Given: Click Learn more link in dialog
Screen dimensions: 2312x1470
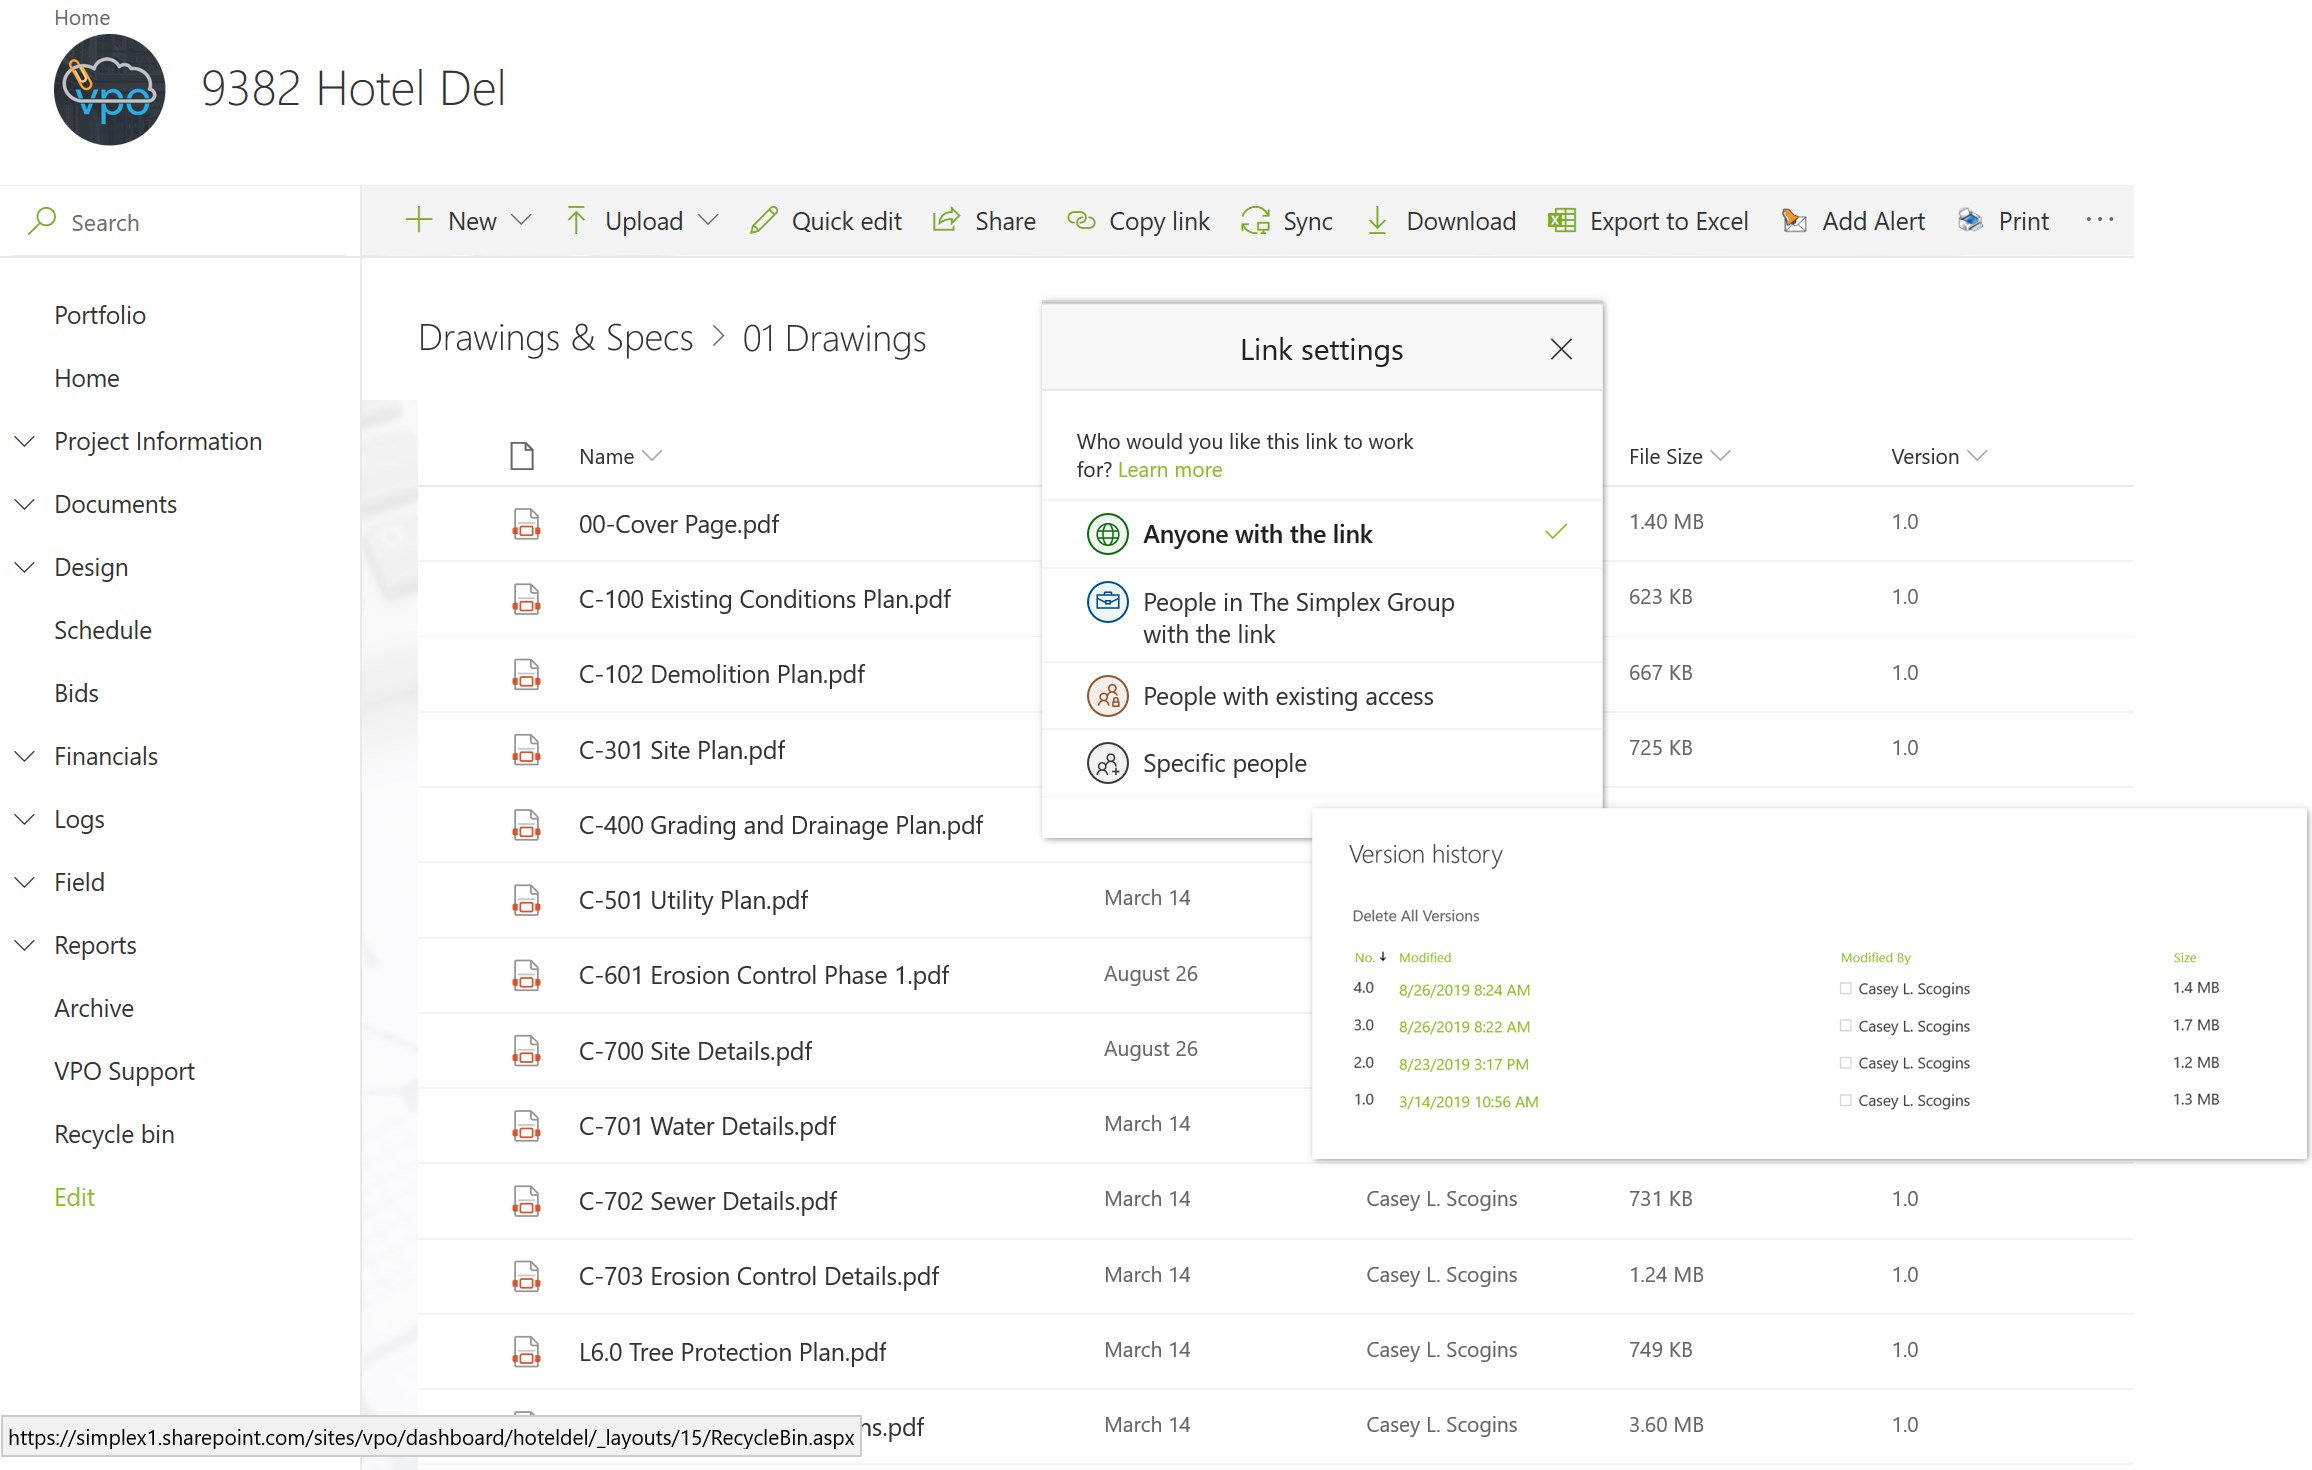Looking at the screenshot, I should (x=1169, y=469).
